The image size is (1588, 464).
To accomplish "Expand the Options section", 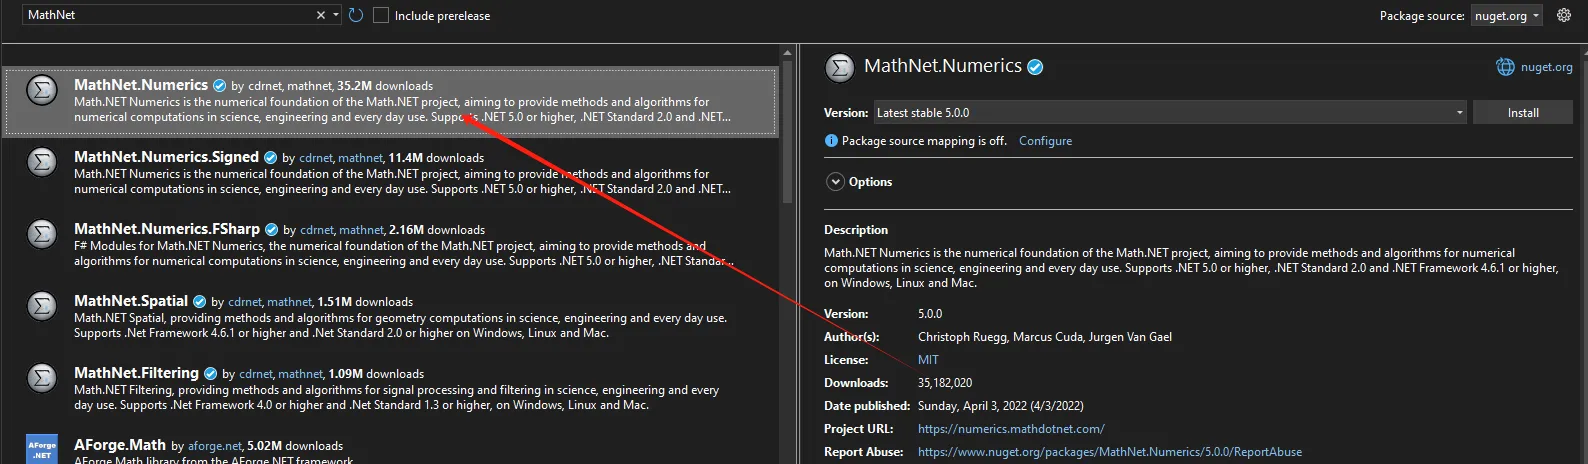I will pyautogui.click(x=836, y=182).
